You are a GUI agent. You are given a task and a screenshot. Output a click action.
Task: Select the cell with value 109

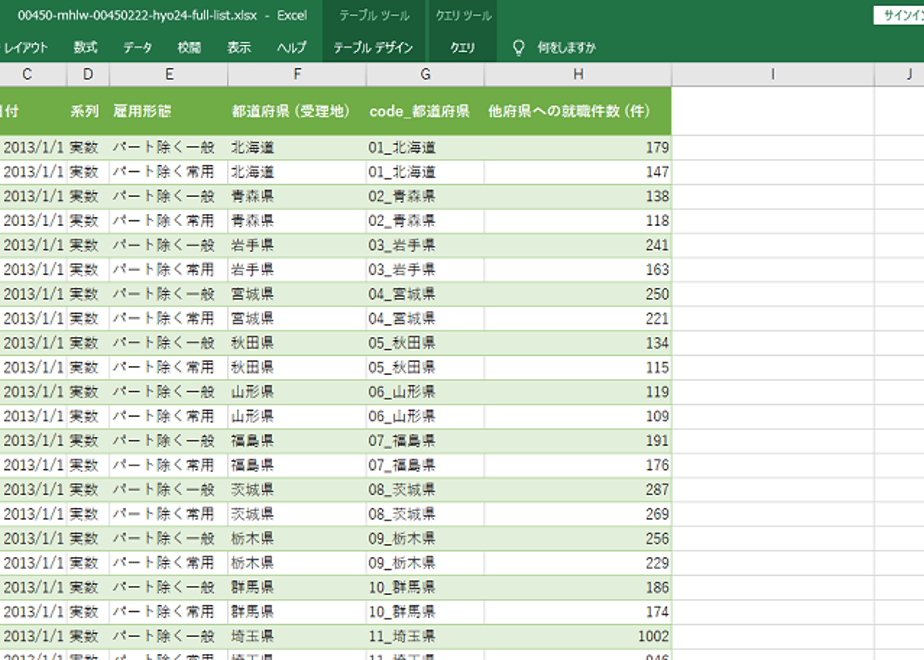pyautogui.click(x=578, y=417)
